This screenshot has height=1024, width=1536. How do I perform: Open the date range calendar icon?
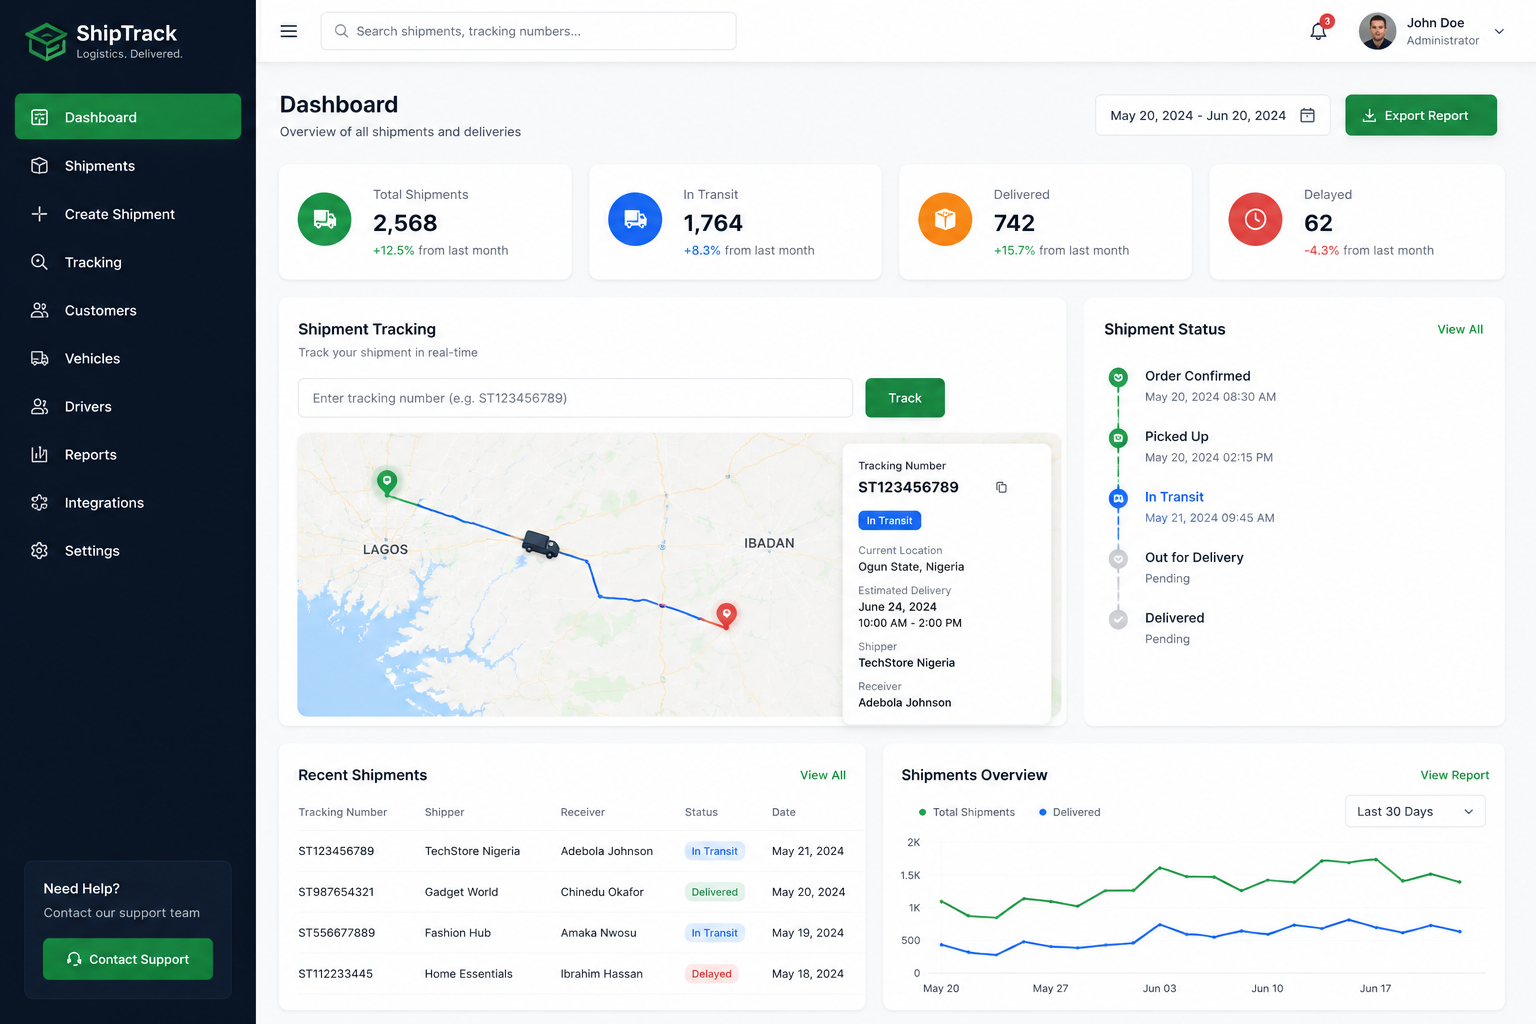click(1307, 115)
